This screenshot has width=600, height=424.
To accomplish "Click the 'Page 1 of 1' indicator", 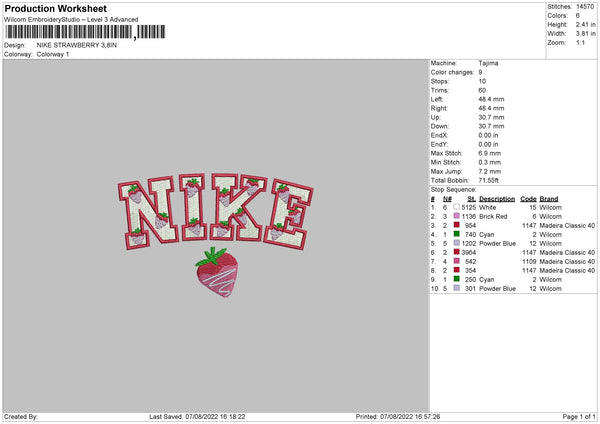I will coord(579,416).
